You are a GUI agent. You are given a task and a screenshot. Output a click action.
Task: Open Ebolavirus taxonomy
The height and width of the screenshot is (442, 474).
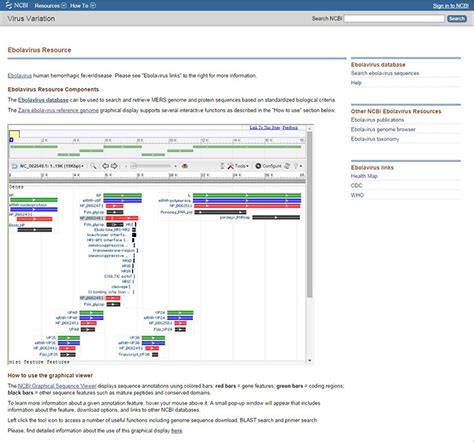(375, 139)
